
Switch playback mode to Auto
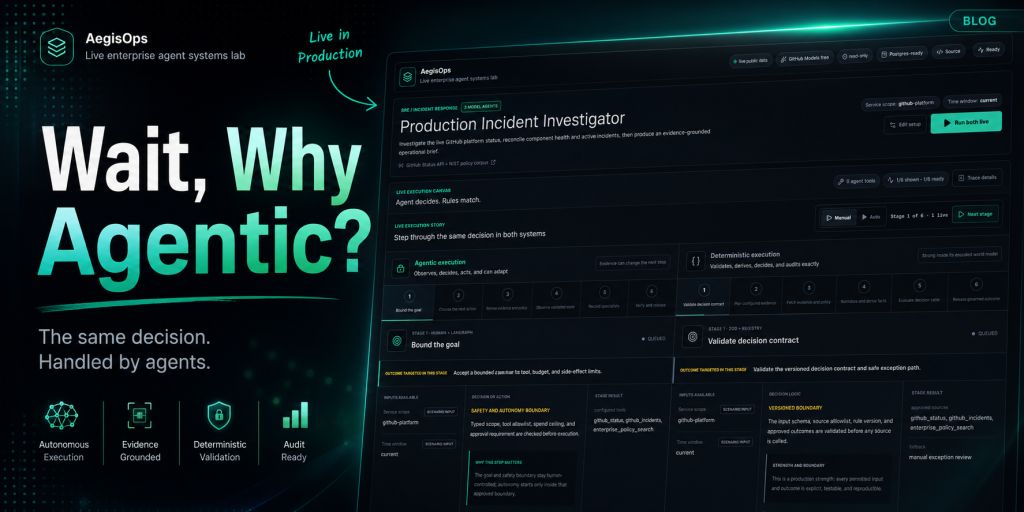871,216
